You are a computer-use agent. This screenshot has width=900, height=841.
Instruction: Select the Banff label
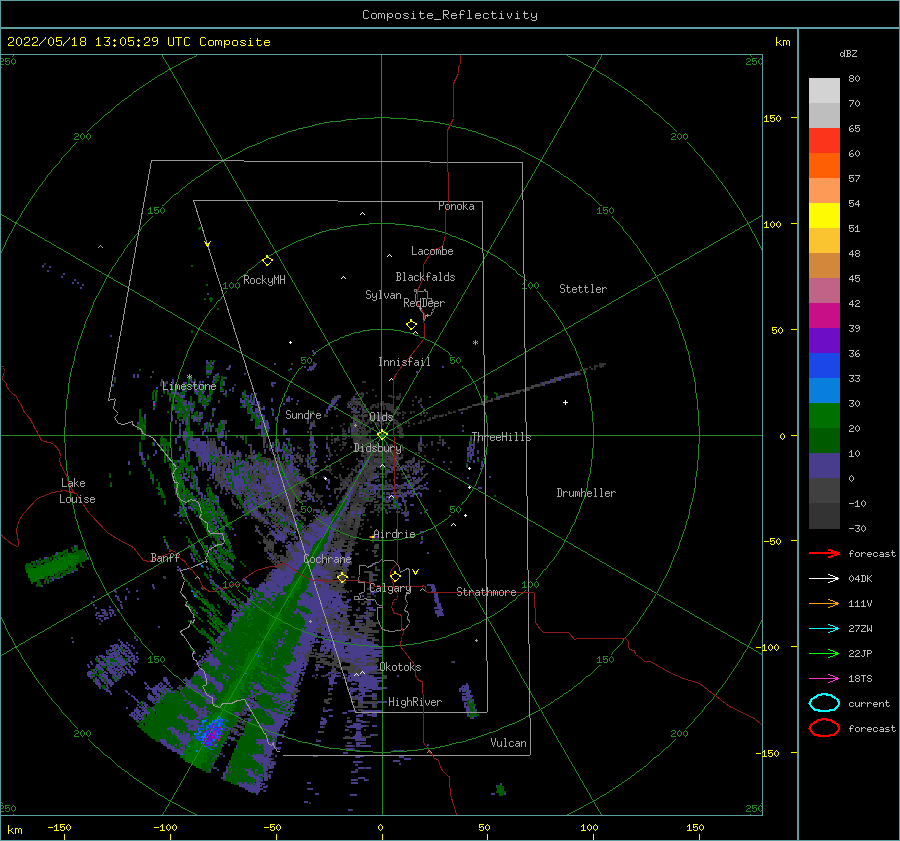165,557
